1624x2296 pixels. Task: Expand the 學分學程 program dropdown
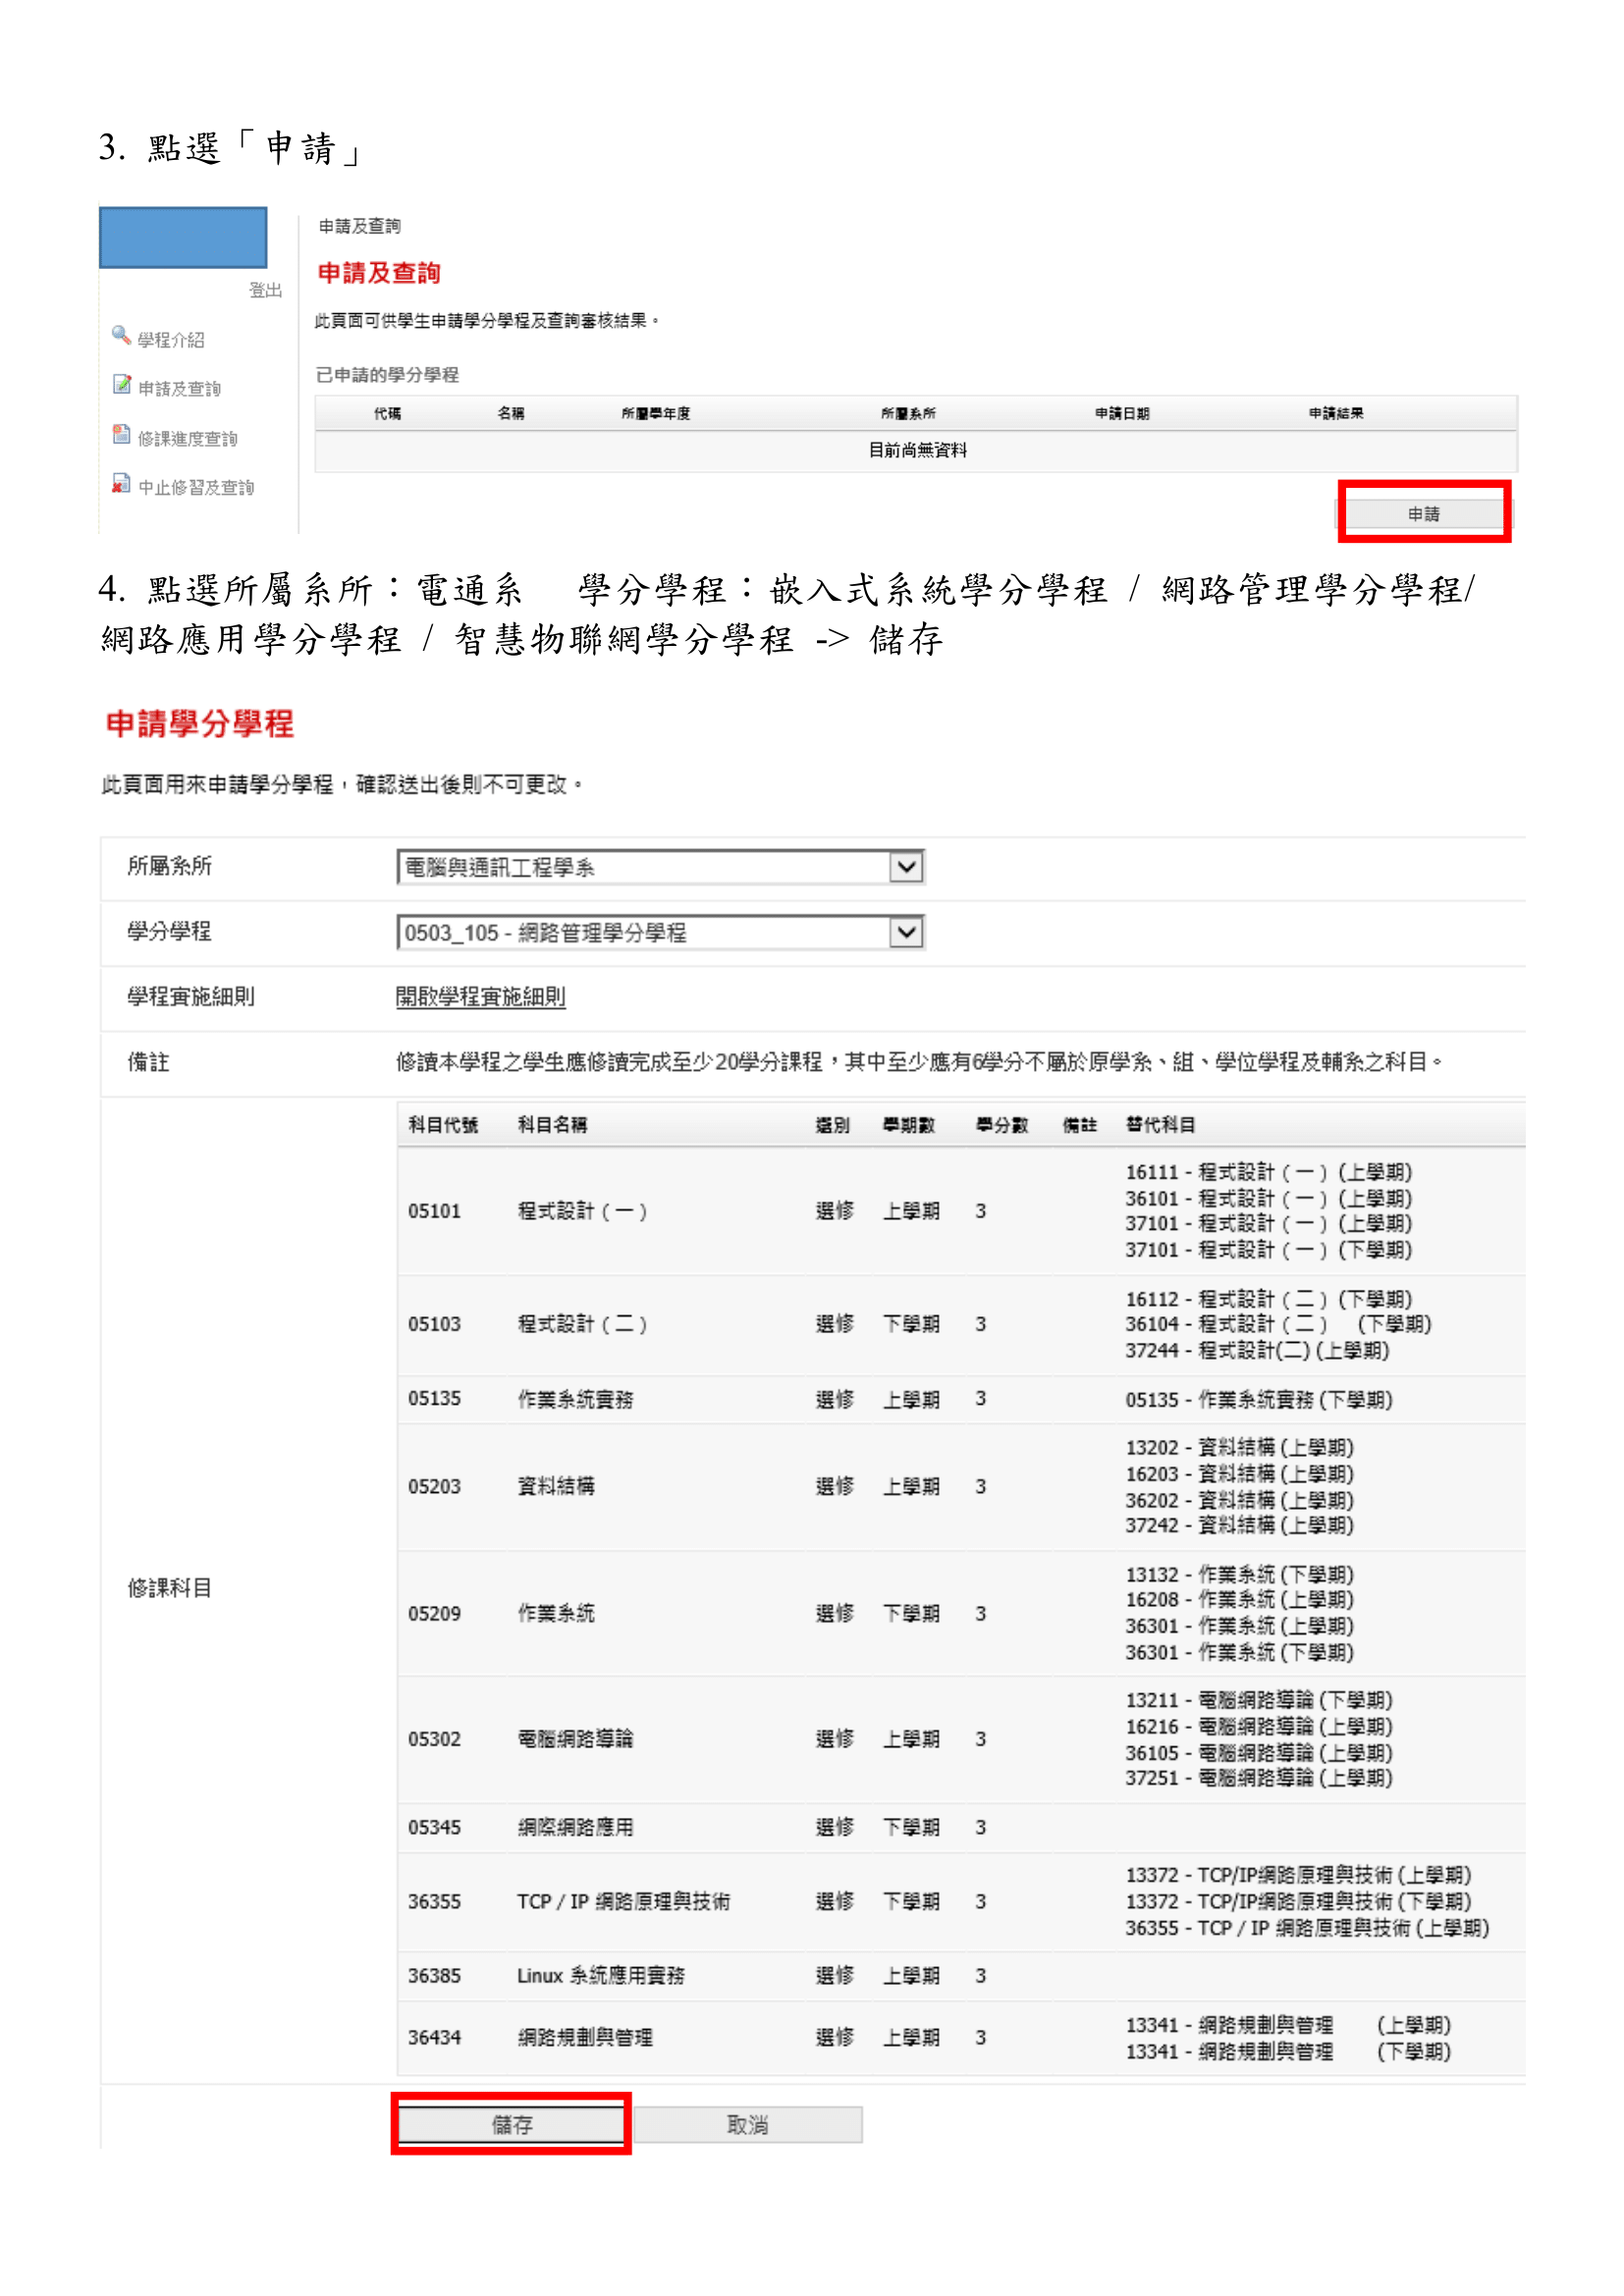click(905, 933)
